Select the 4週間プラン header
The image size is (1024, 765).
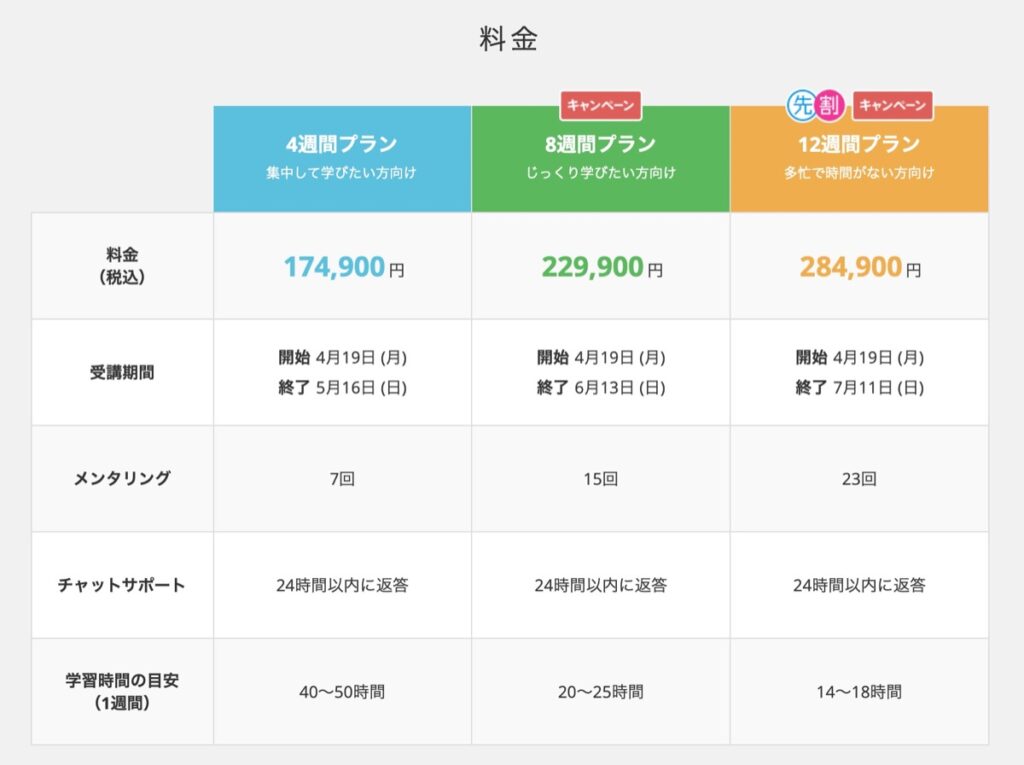[342, 159]
